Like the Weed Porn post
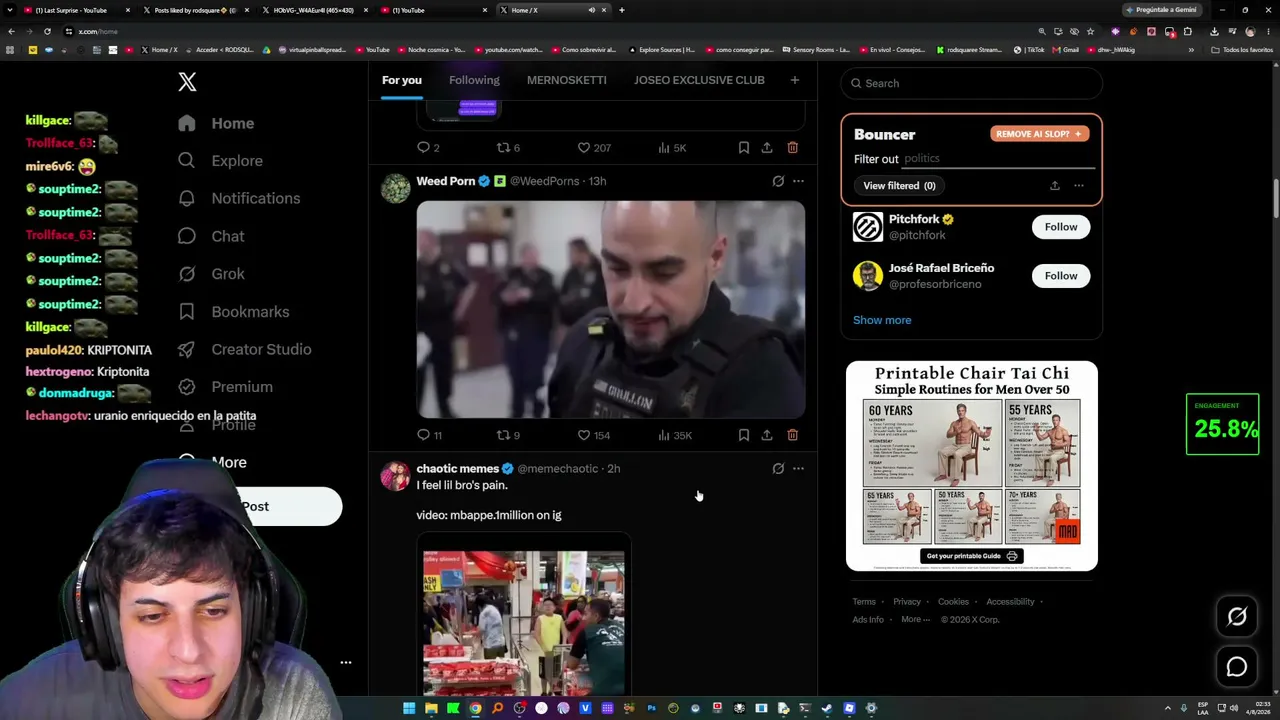 pos(594,435)
